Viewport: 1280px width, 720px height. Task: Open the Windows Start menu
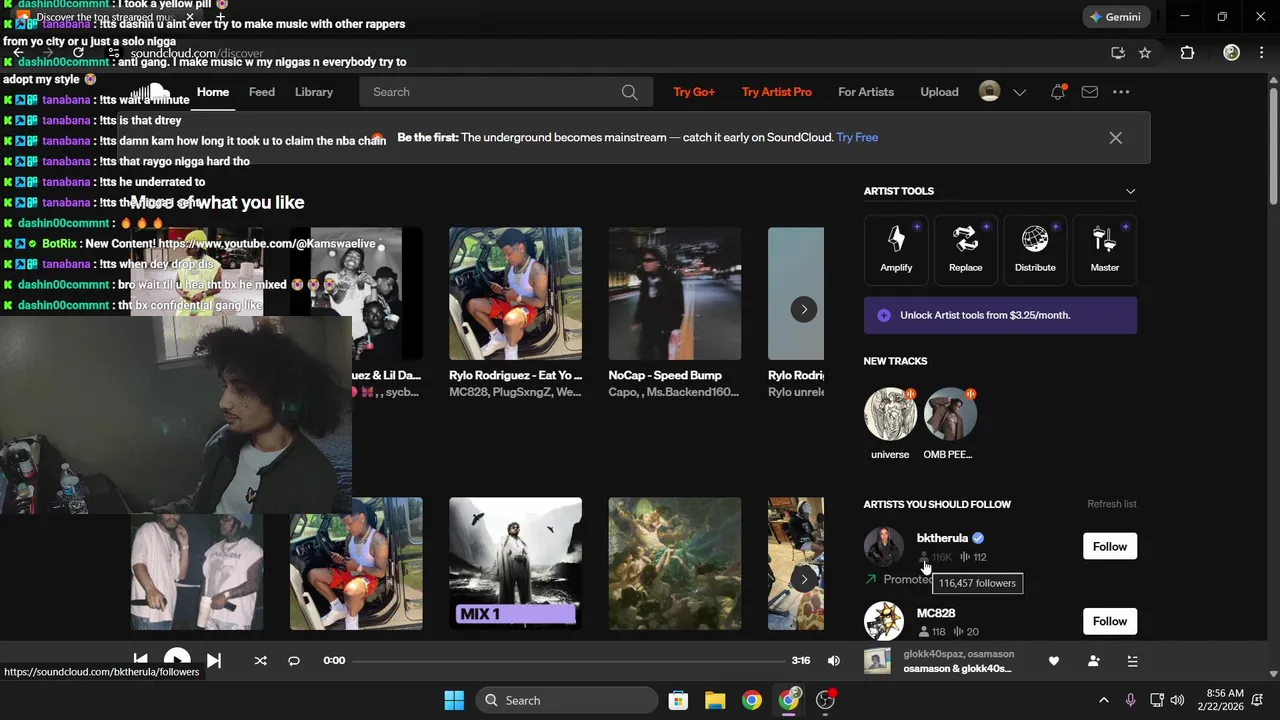454,700
